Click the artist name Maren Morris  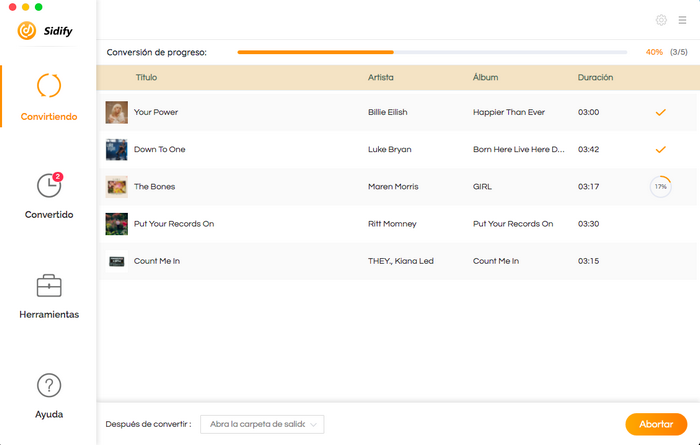pyautogui.click(x=393, y=187)
